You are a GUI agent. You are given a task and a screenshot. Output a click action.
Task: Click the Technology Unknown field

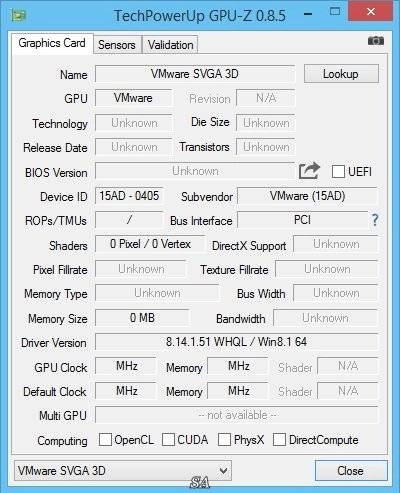point(133,123)
